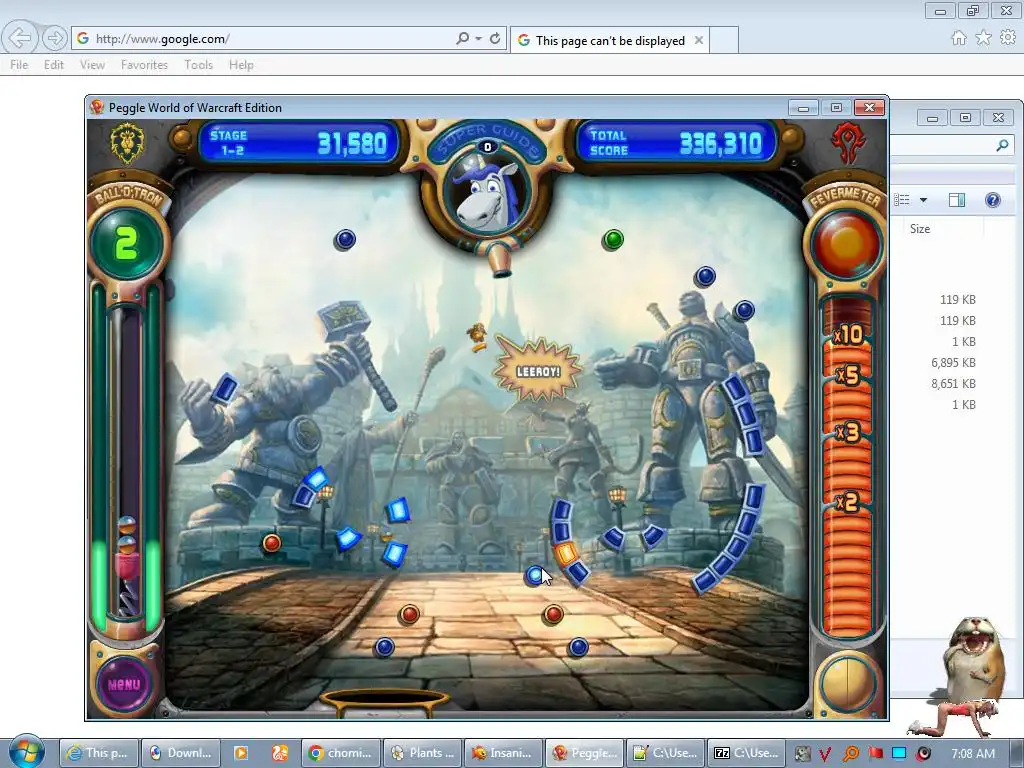The width and height of the screenshot is (1024, 768).
Task: Click the browser Back arrow button
Action: pos(20,38)
